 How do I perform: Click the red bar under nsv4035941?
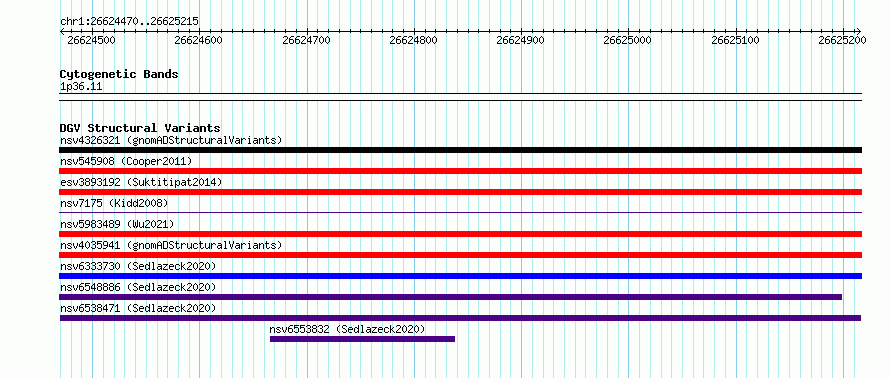pyautogui.click(x=460, y=255)
